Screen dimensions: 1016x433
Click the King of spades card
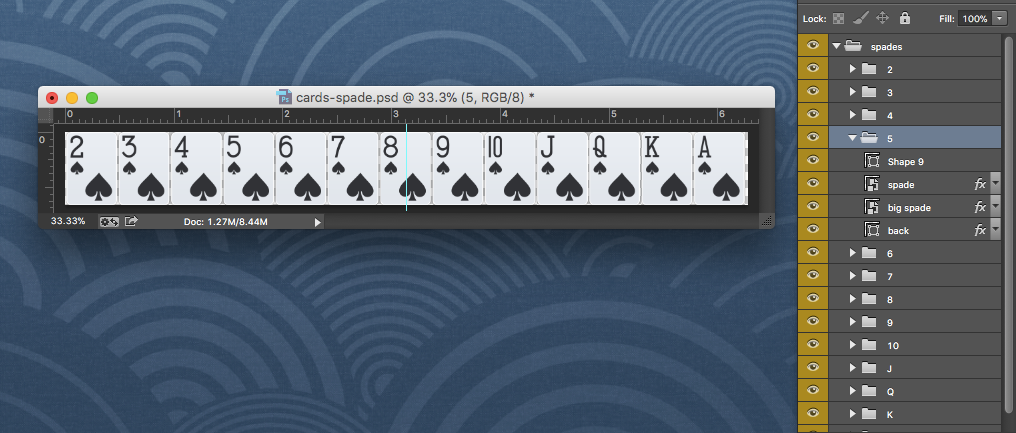coord(665,169)
